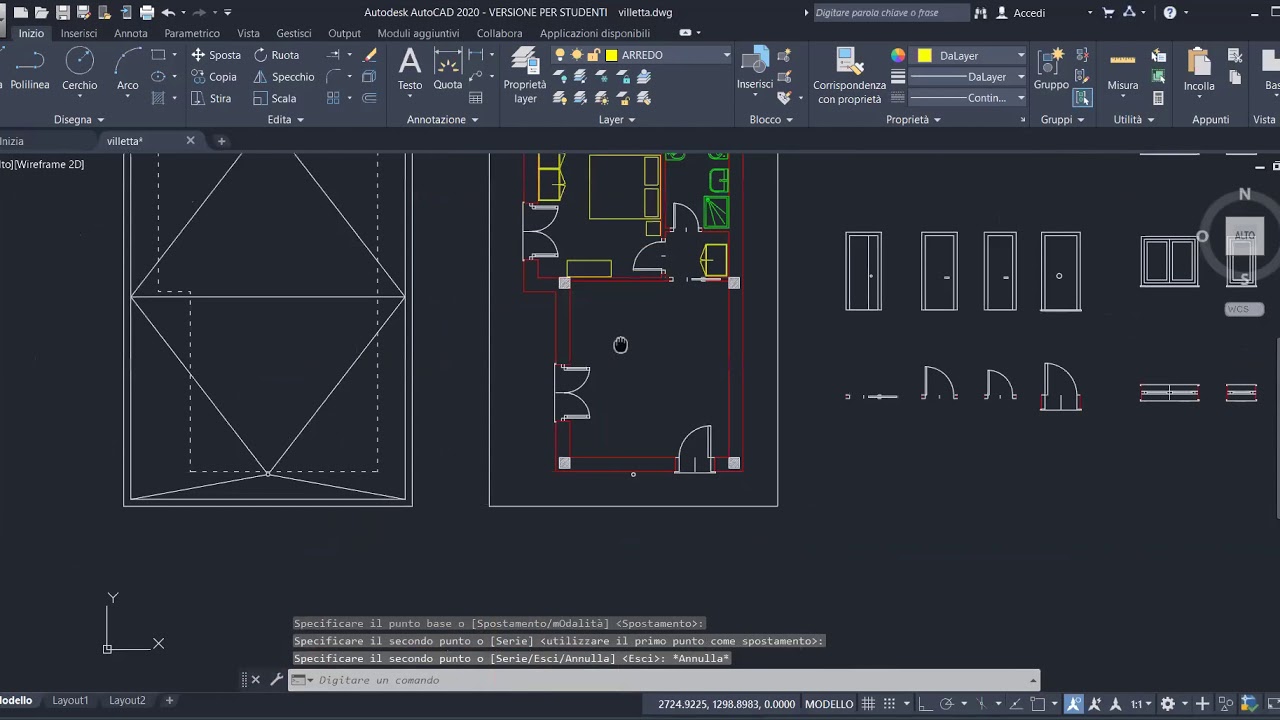Select the Polilinea drawing tool
The height and width of the screenshot is (720, 1280).
28,70
